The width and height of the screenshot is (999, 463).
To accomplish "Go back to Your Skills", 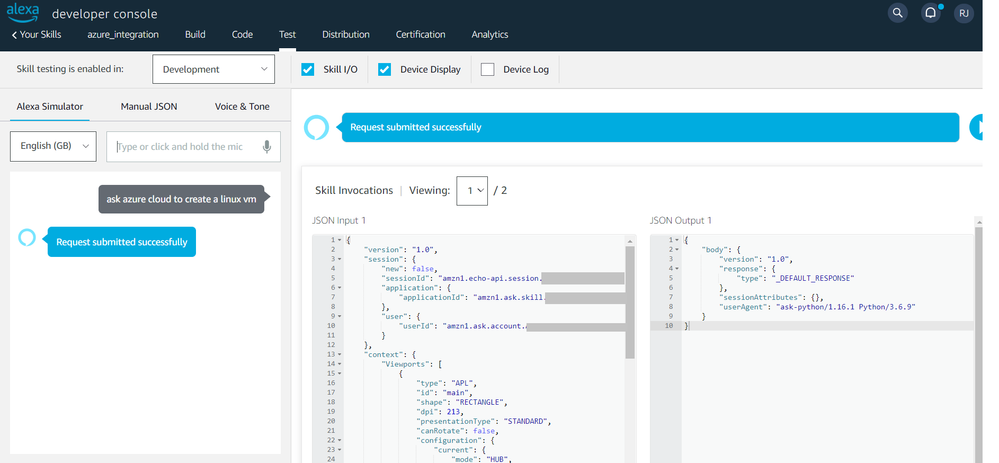I will click(36, 34).
